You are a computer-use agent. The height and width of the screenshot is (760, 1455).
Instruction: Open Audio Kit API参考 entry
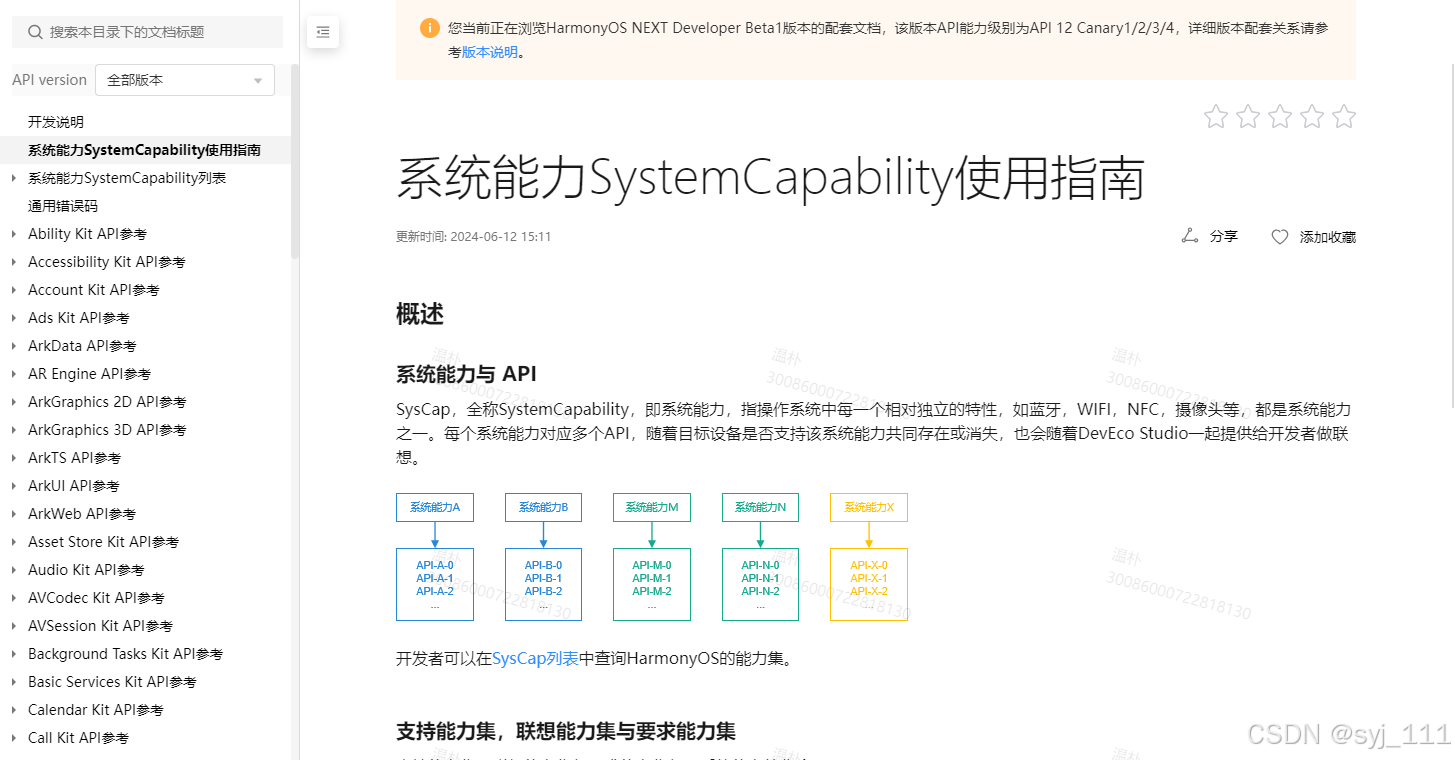tap(86, 570)
